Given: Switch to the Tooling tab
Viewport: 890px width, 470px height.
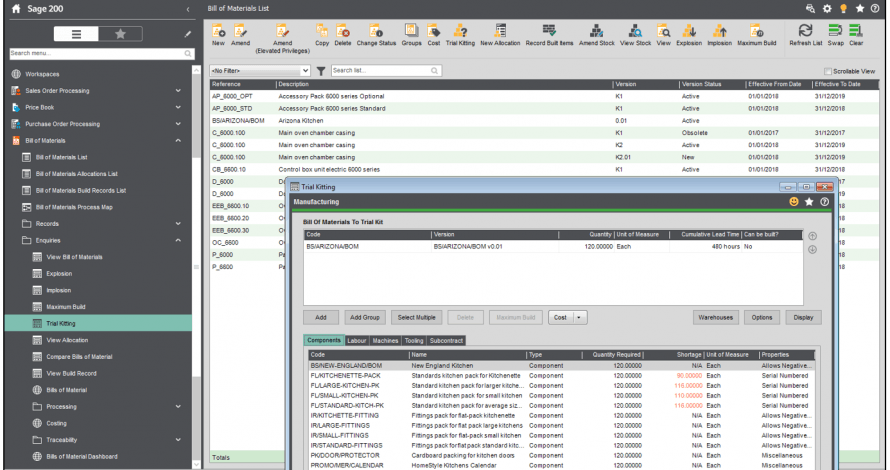Looking at the screenshot, I should pyautogui.click(x=414, y=341).
